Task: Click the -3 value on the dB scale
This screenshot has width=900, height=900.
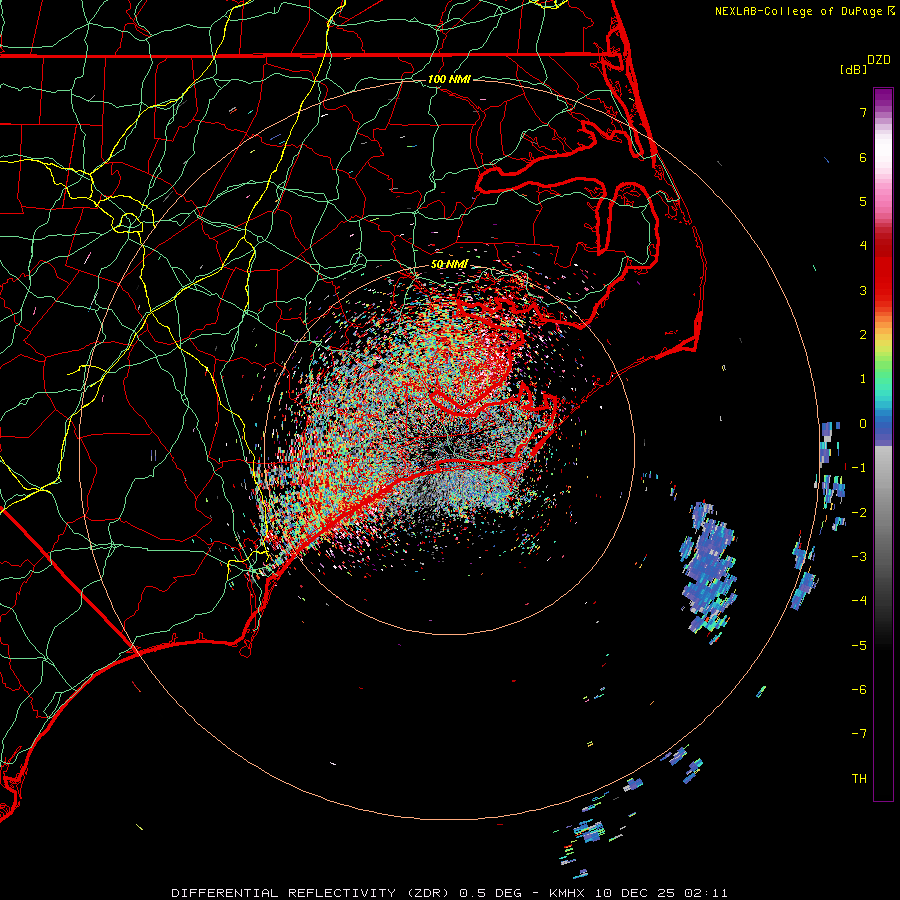Action: pos(859,557)
